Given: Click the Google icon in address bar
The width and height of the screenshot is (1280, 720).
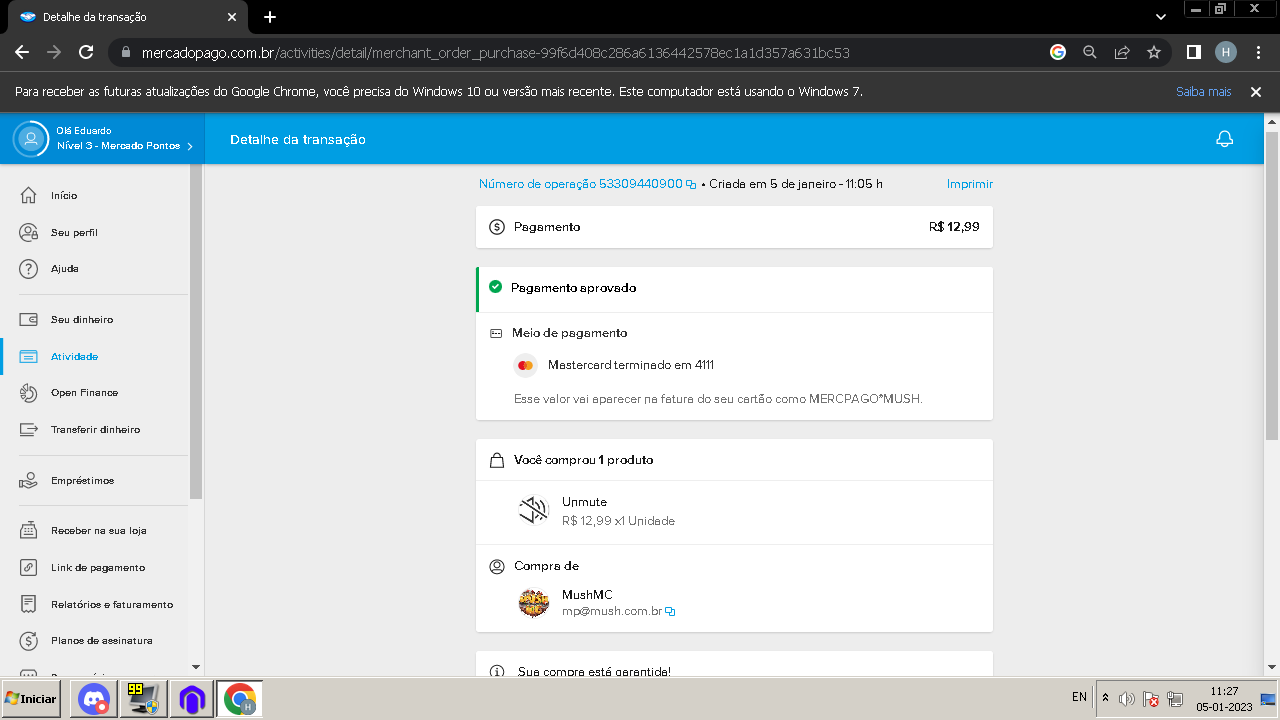Looking at the screenshot, I should [x=1058, y=52].
